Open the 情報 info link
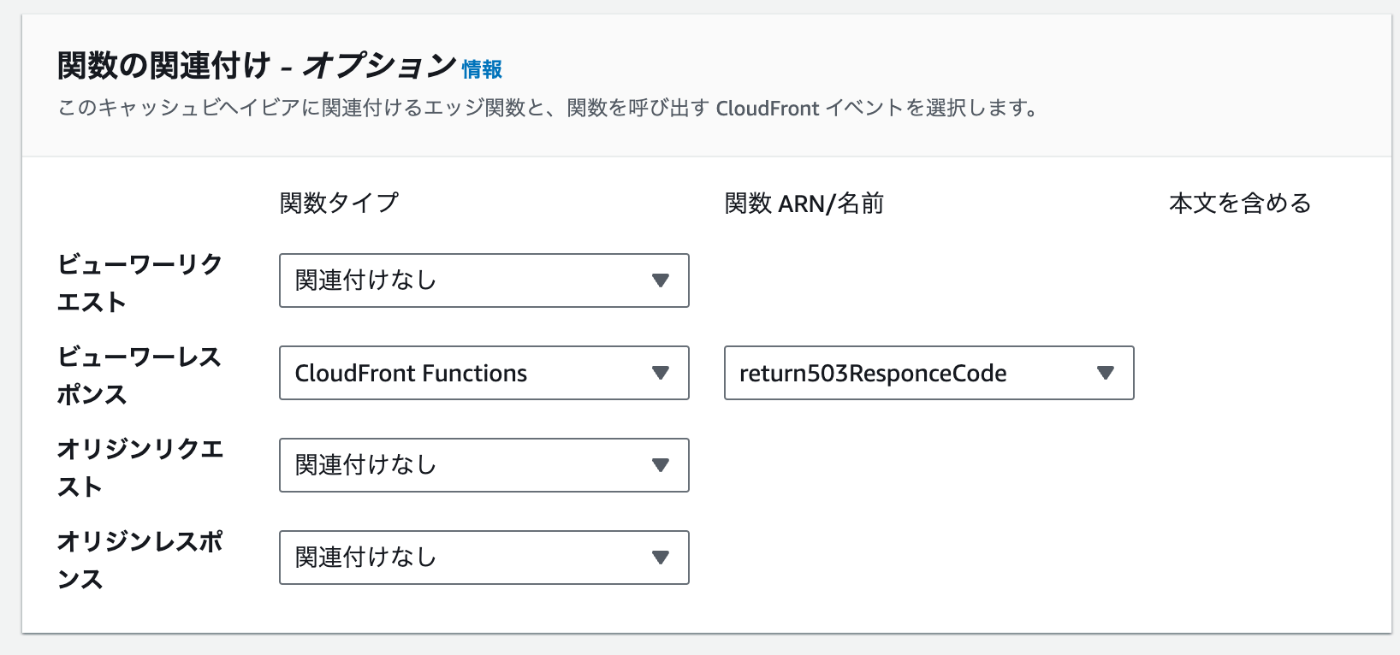 (x=482, y=69)
